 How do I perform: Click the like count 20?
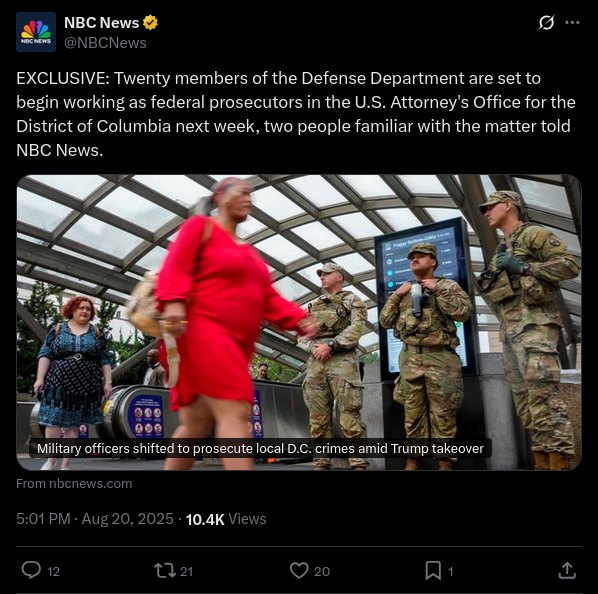(322, 572)
